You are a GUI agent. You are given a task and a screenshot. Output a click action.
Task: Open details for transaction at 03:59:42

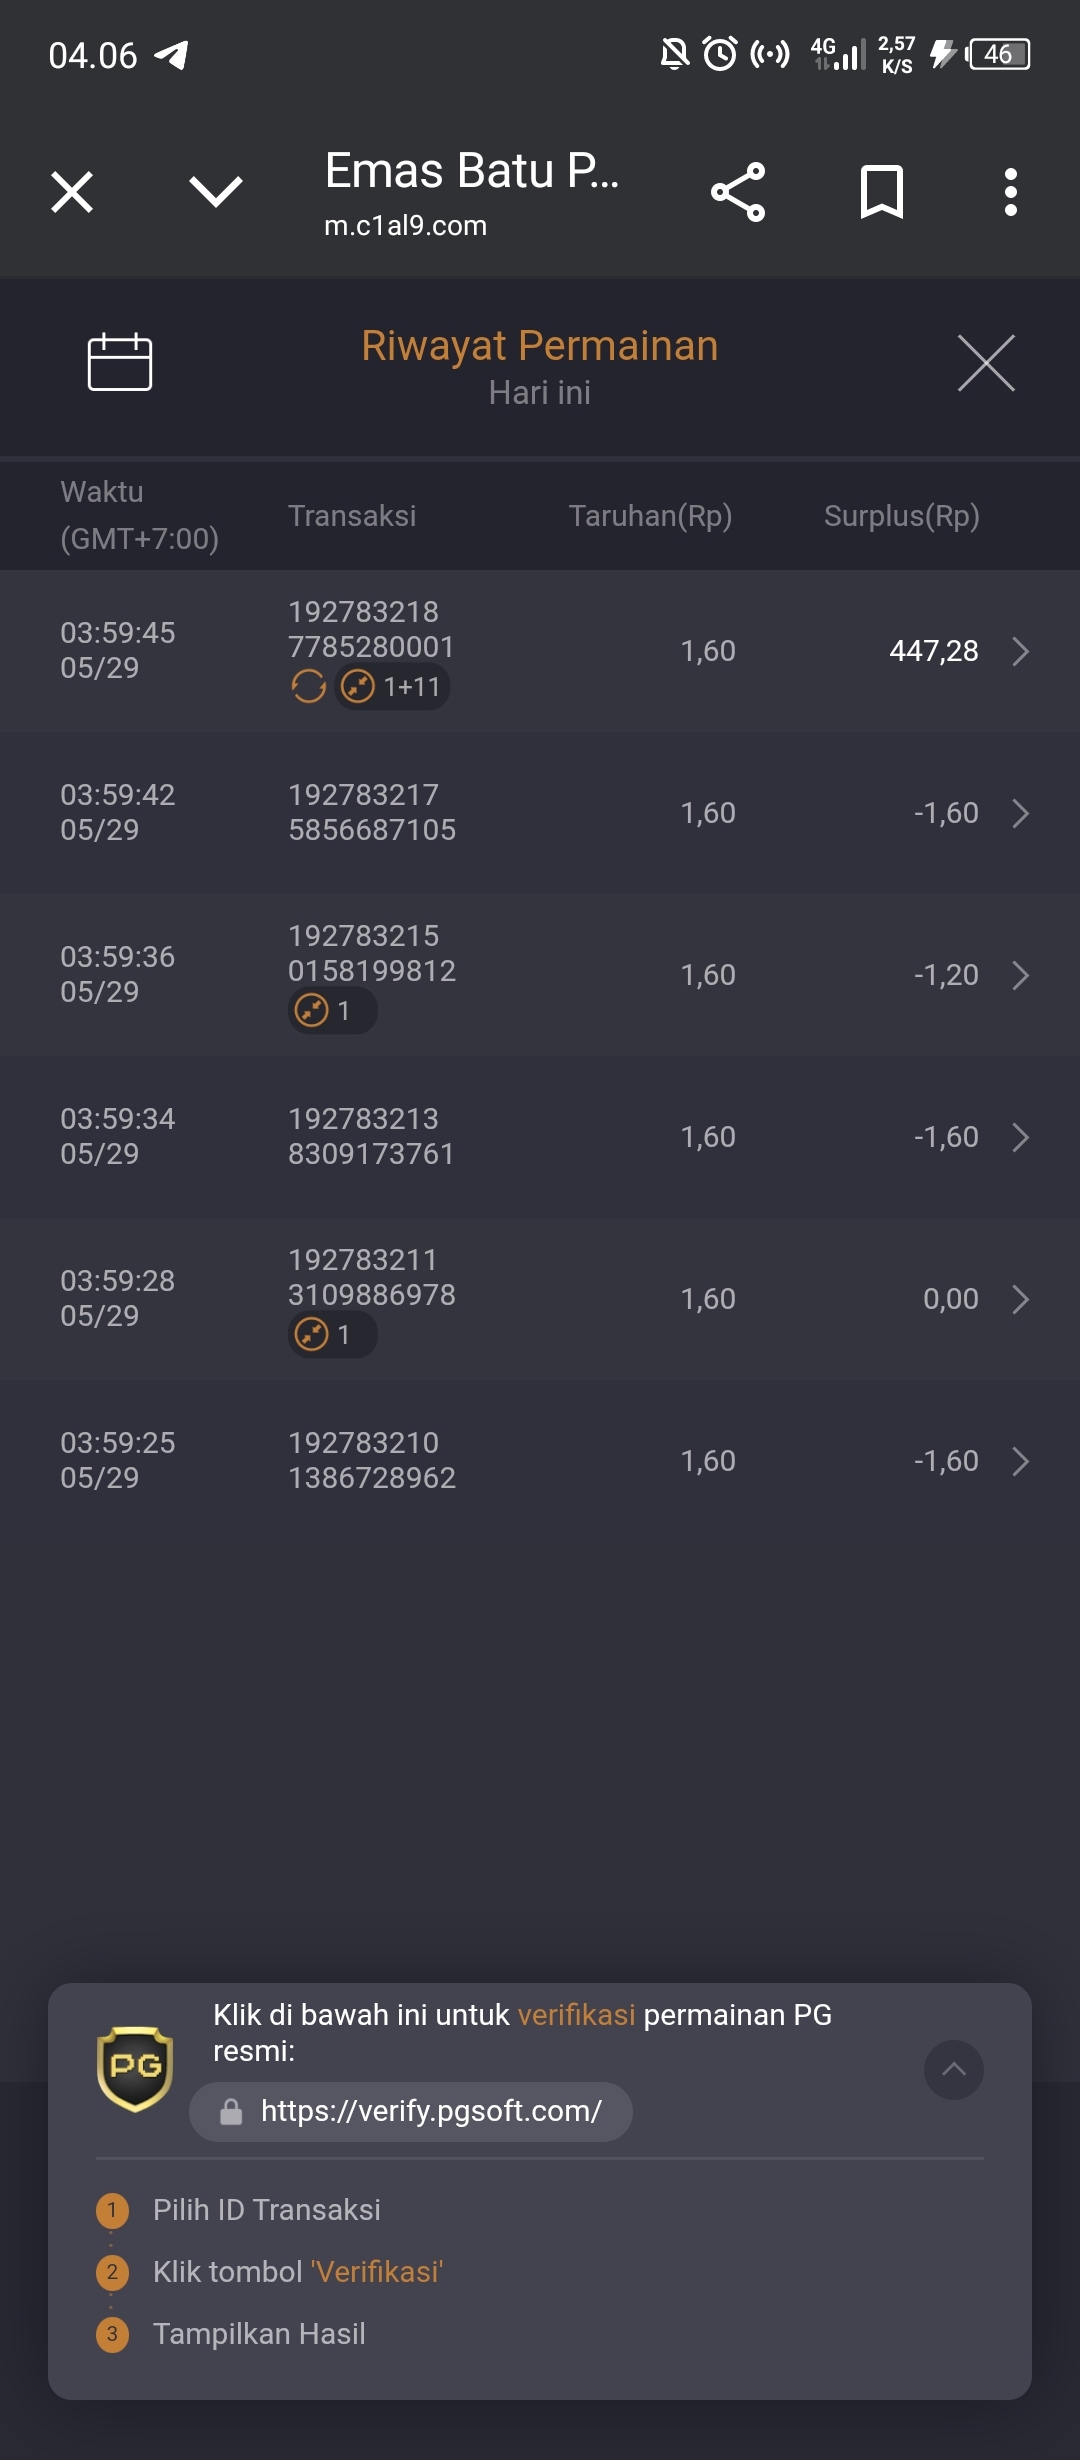(x=1020, y=813)
